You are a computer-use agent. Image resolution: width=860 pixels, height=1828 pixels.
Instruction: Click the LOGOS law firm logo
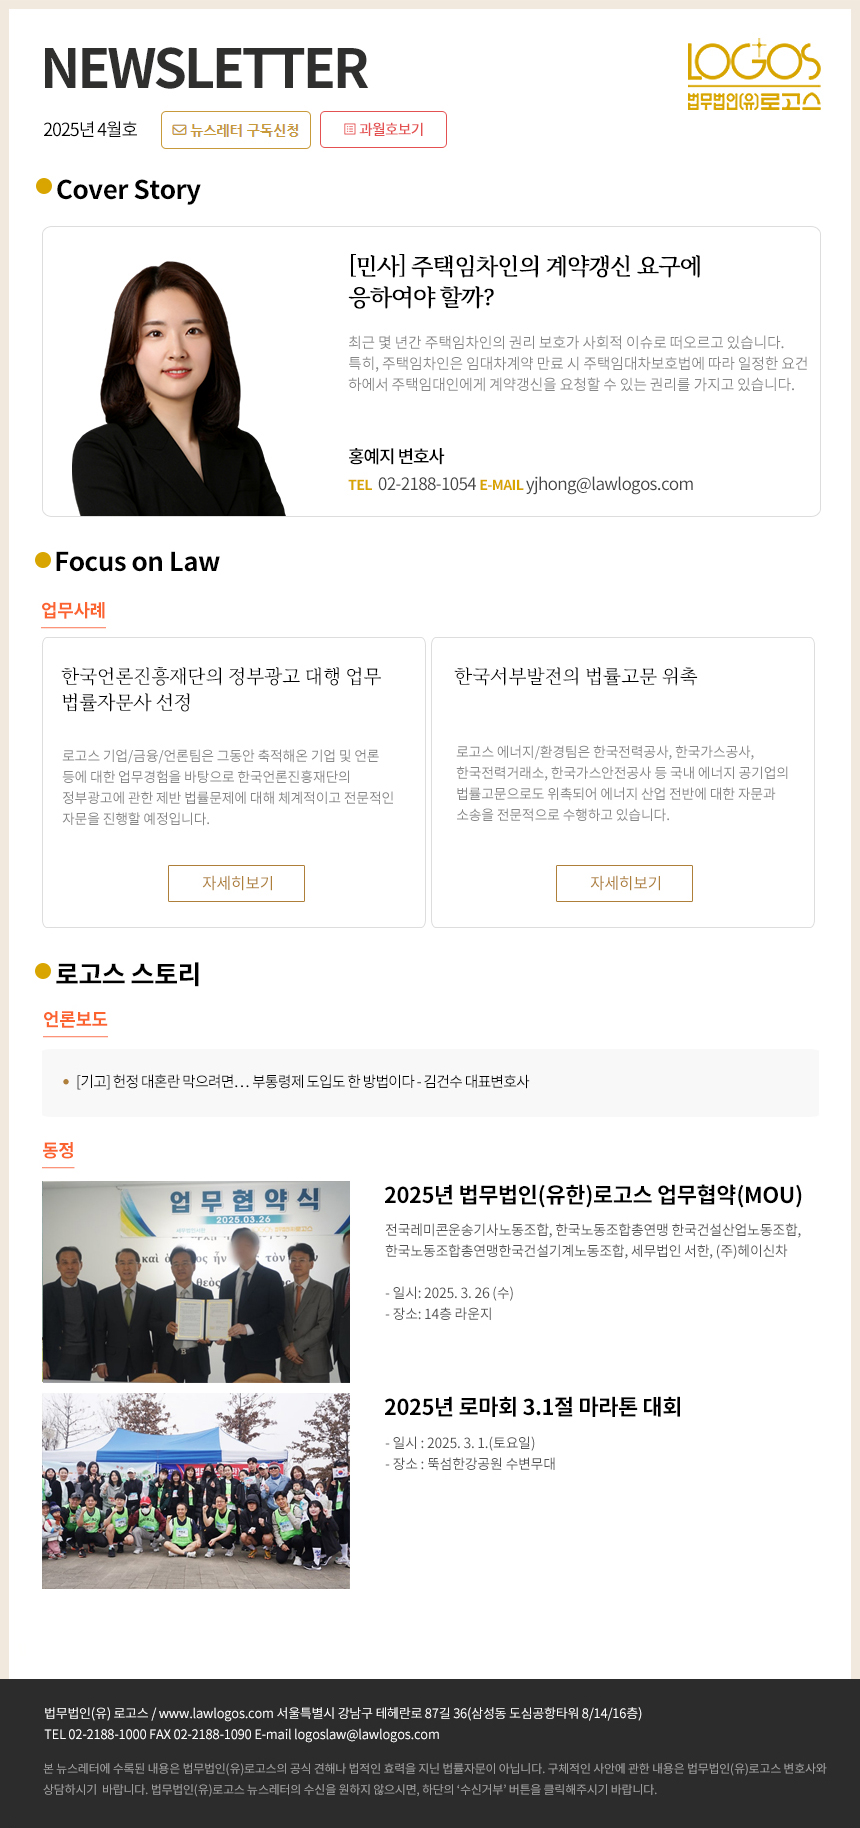pyautogui.click(x=754, y=75)
